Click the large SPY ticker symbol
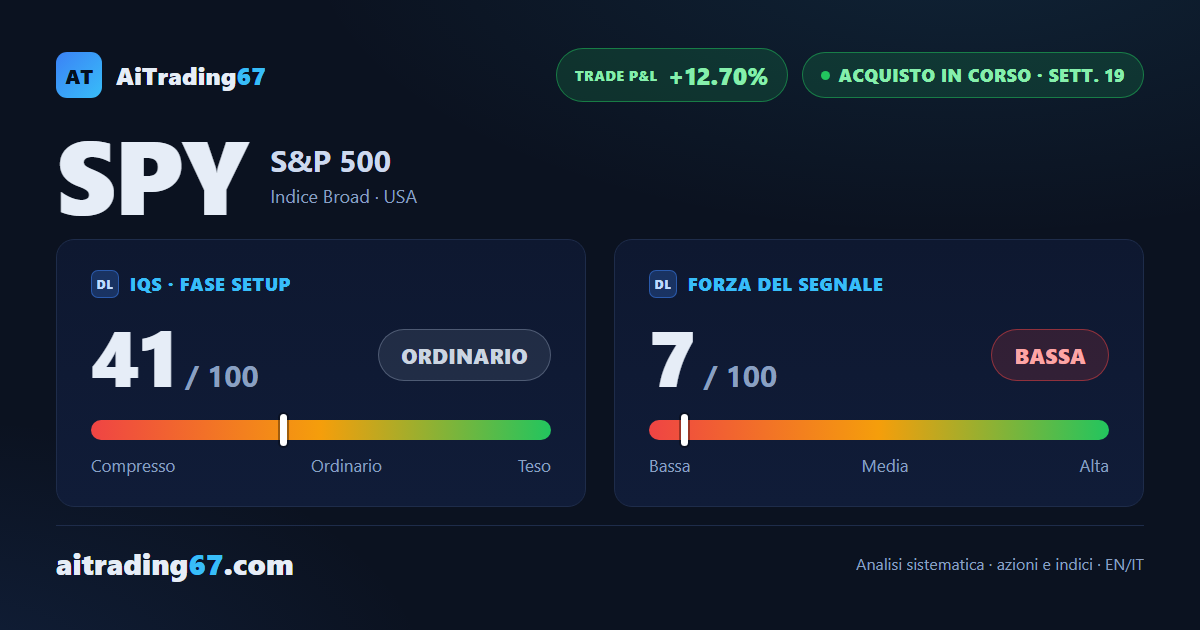Image resolution: width=1200 pixels, height=630 pixels. 152,180
